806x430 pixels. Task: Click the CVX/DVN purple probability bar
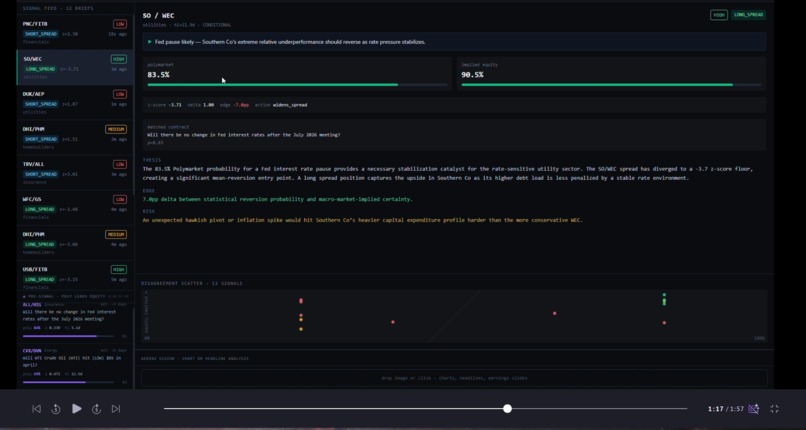coord(68,382)
